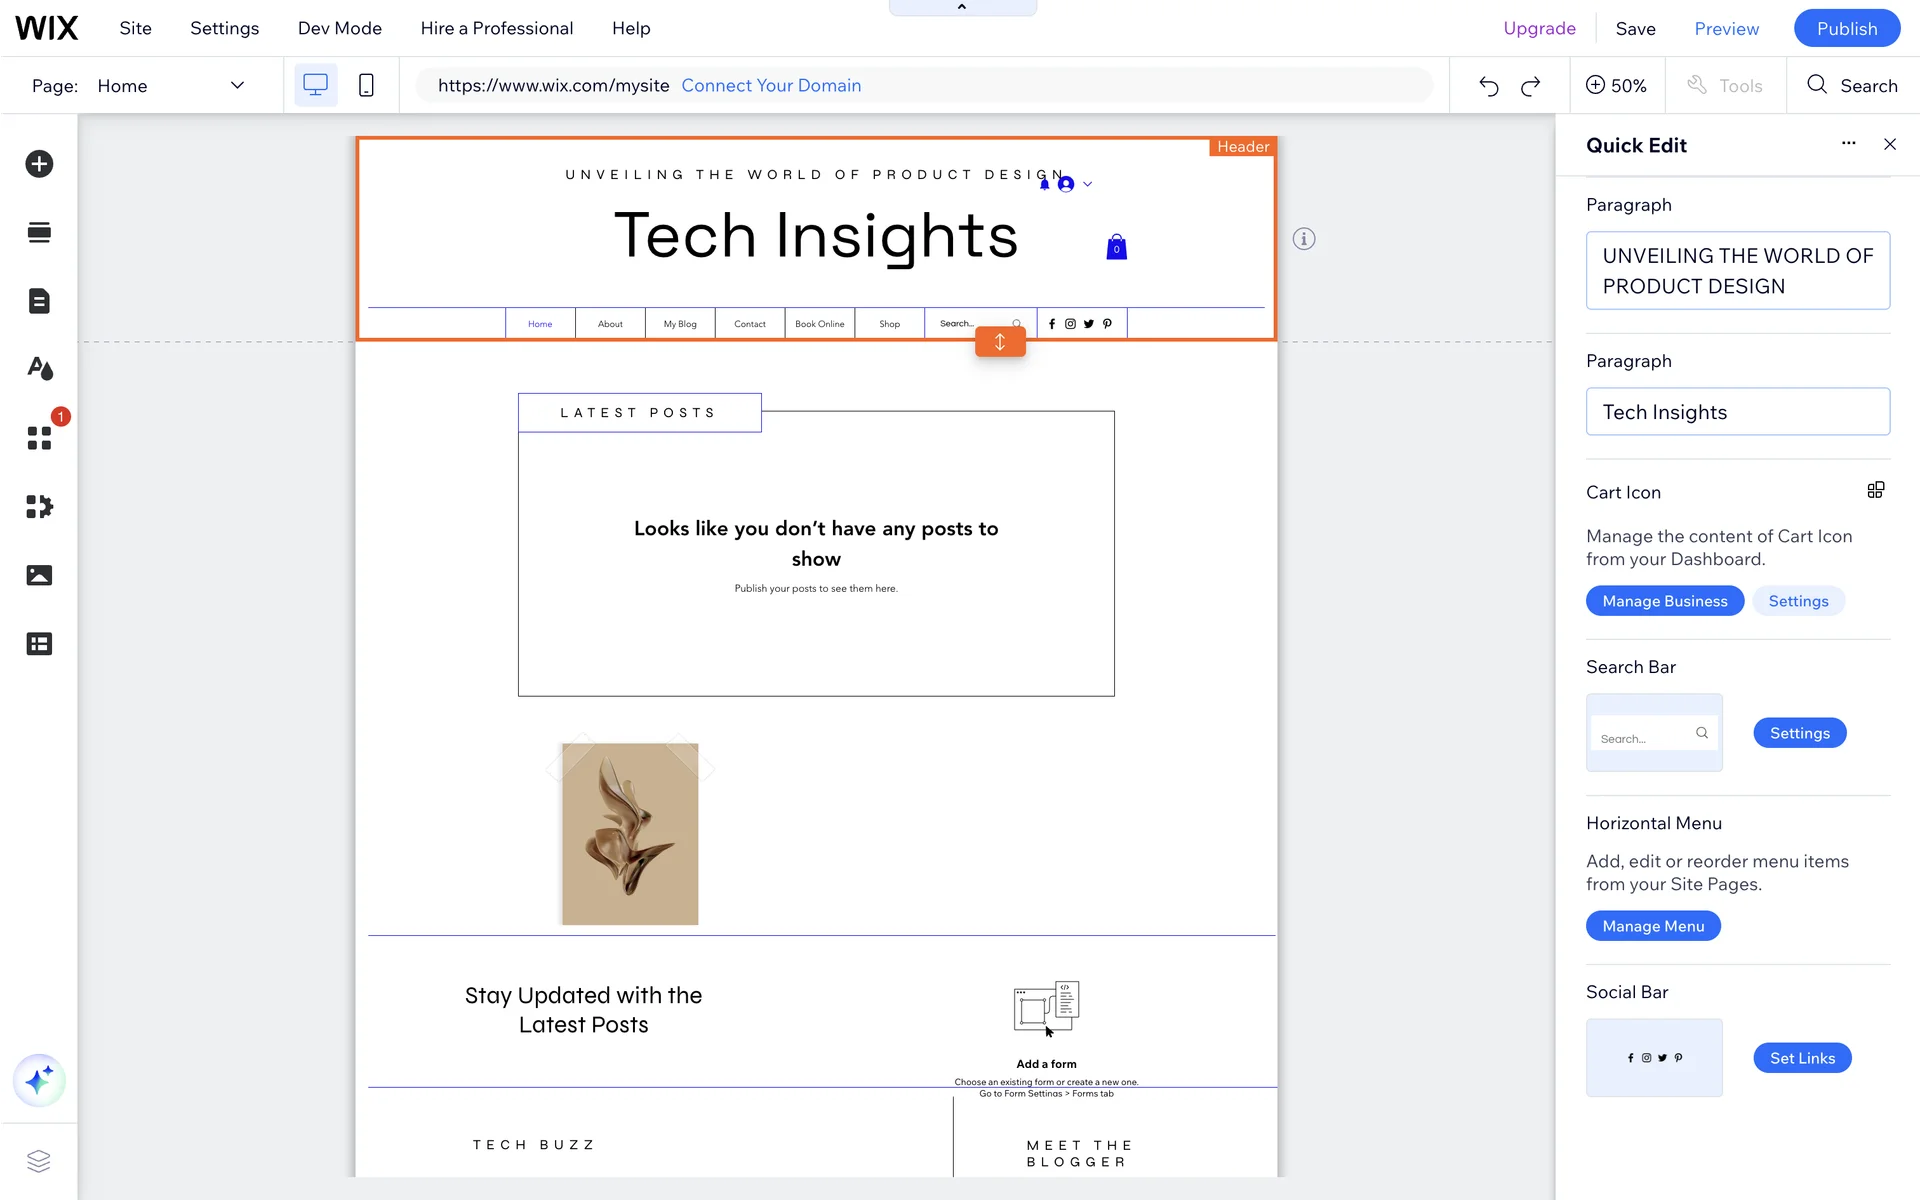This screenshot has height=1200, width=1920.
Task: Click the Connect Your Domain link
Action: point(771,86)
